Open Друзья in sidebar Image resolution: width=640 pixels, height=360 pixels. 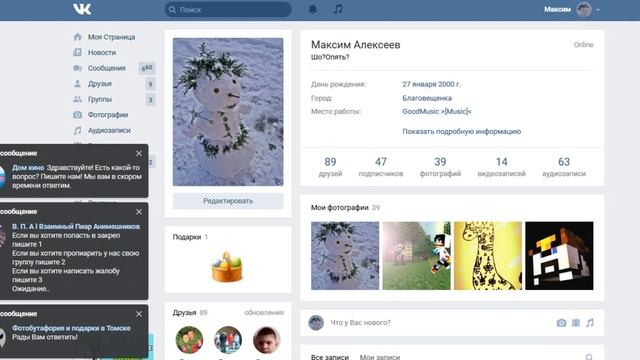(100, 83)
